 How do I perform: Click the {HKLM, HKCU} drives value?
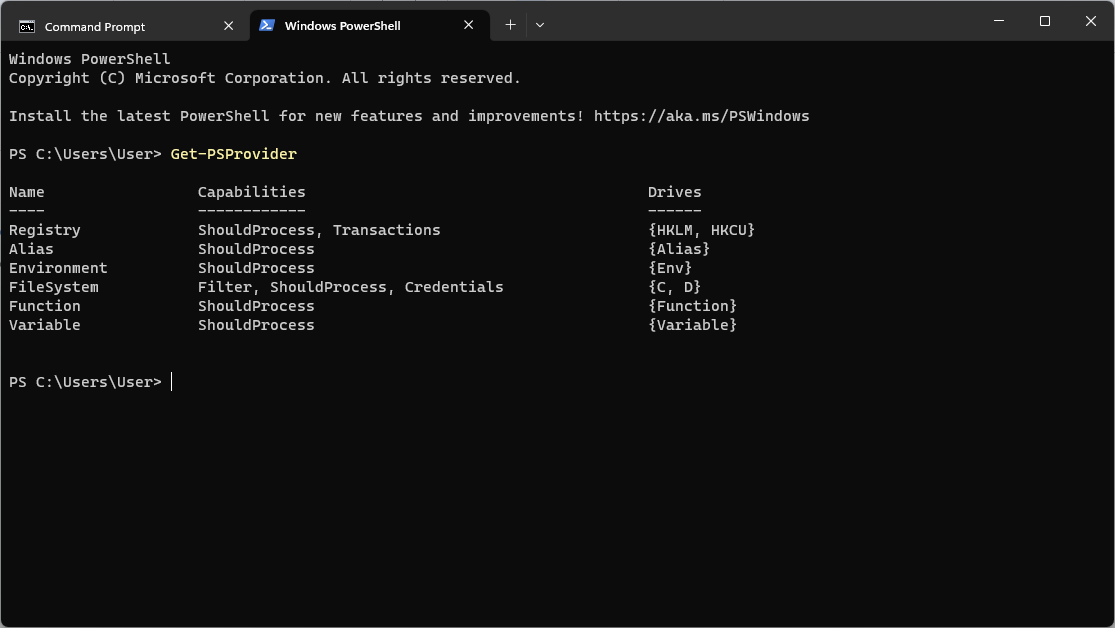tap(701, 230)
